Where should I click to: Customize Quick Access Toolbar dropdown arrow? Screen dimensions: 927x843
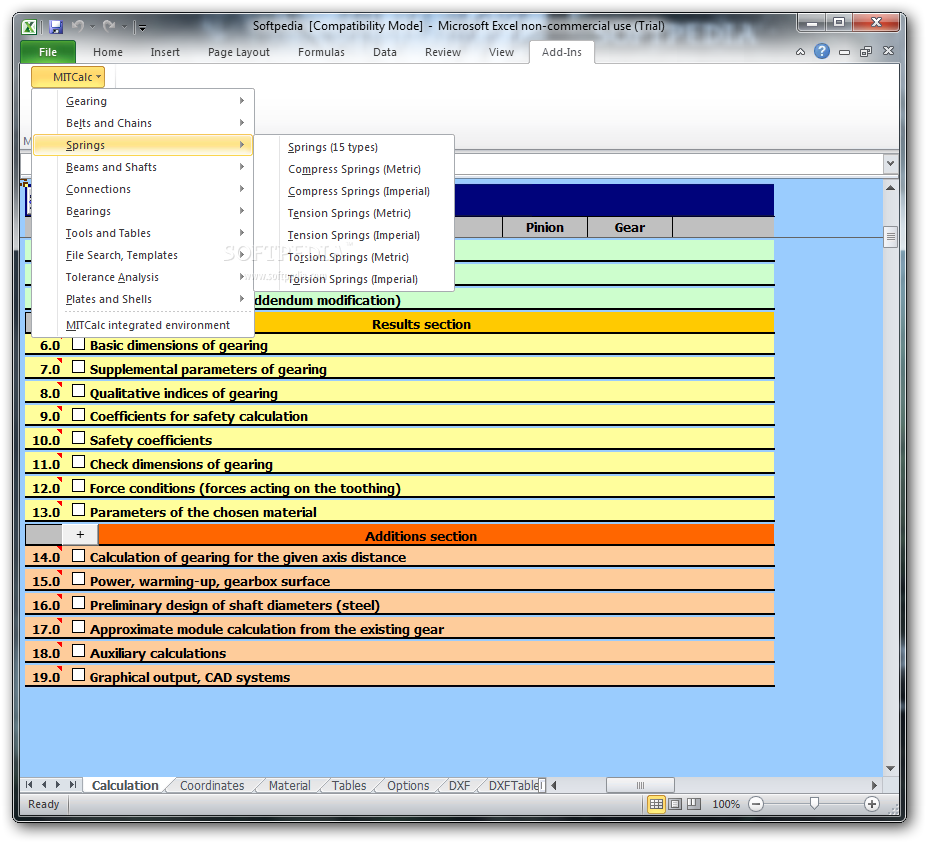142,27
